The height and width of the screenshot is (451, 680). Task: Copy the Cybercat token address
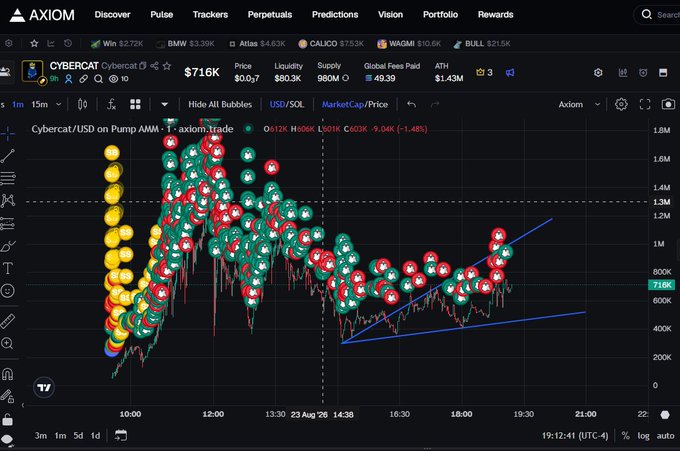[x=142, y=66]
